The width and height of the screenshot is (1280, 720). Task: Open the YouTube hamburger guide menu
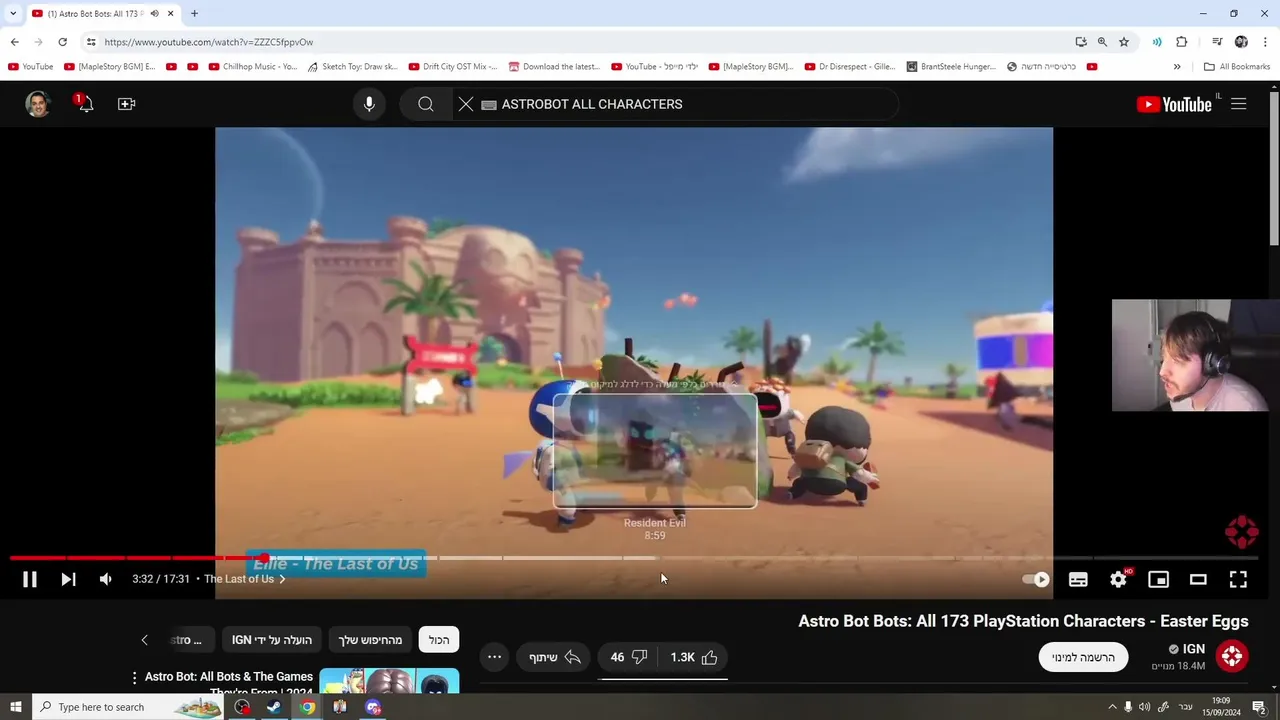1238,104
